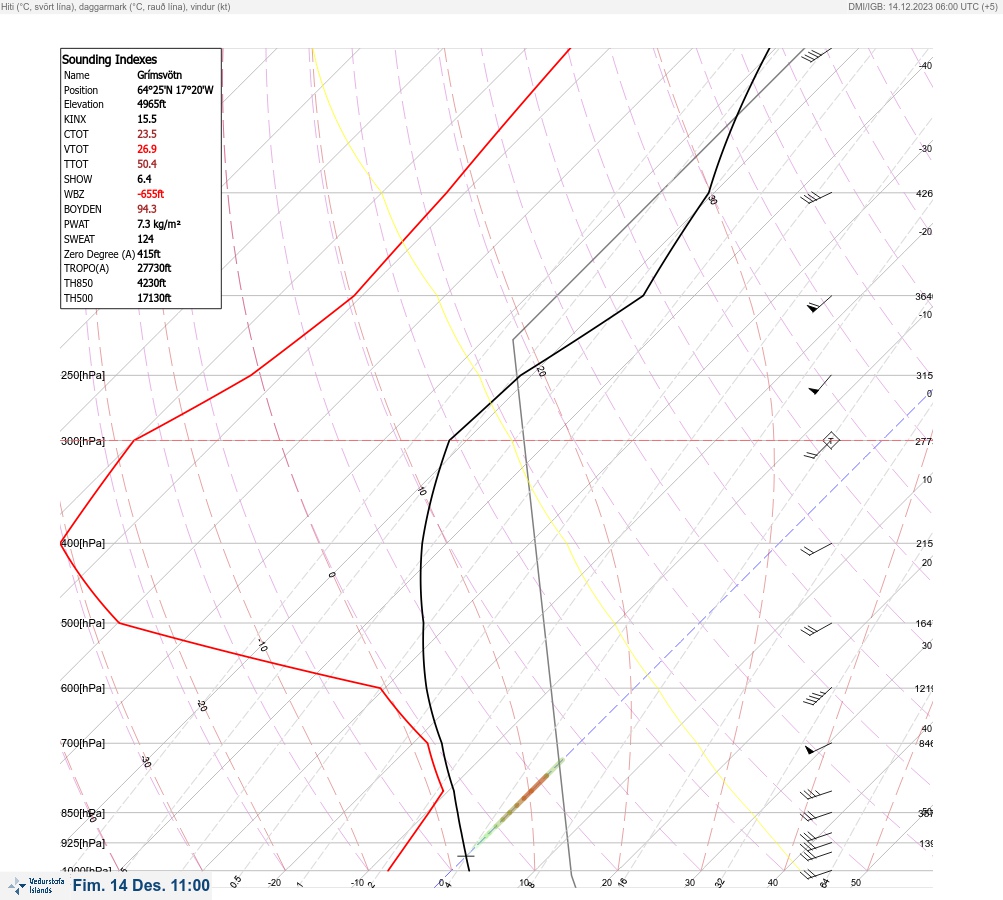Select the wind barb at the 400 hPa level
1003x900 pixels.
point(816,549)
